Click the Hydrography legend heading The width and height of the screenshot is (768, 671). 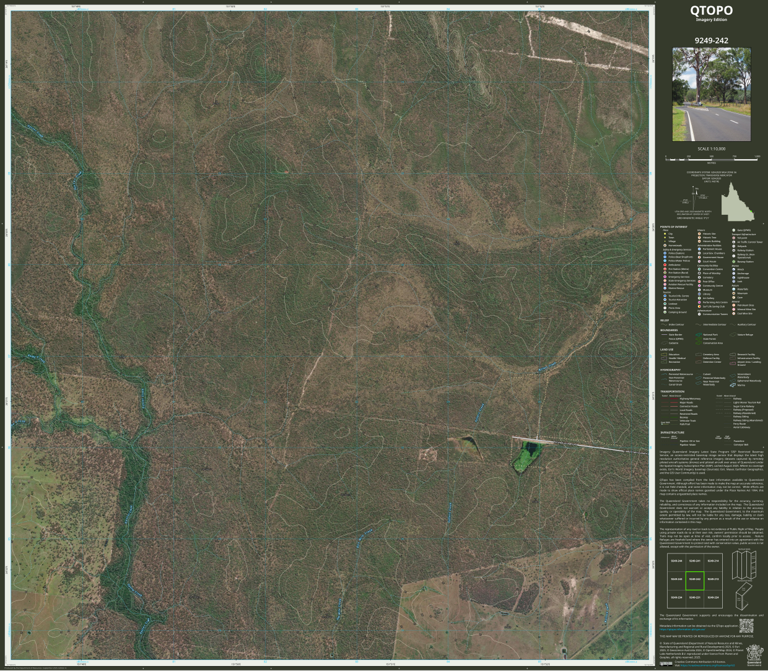click(671, 370)
